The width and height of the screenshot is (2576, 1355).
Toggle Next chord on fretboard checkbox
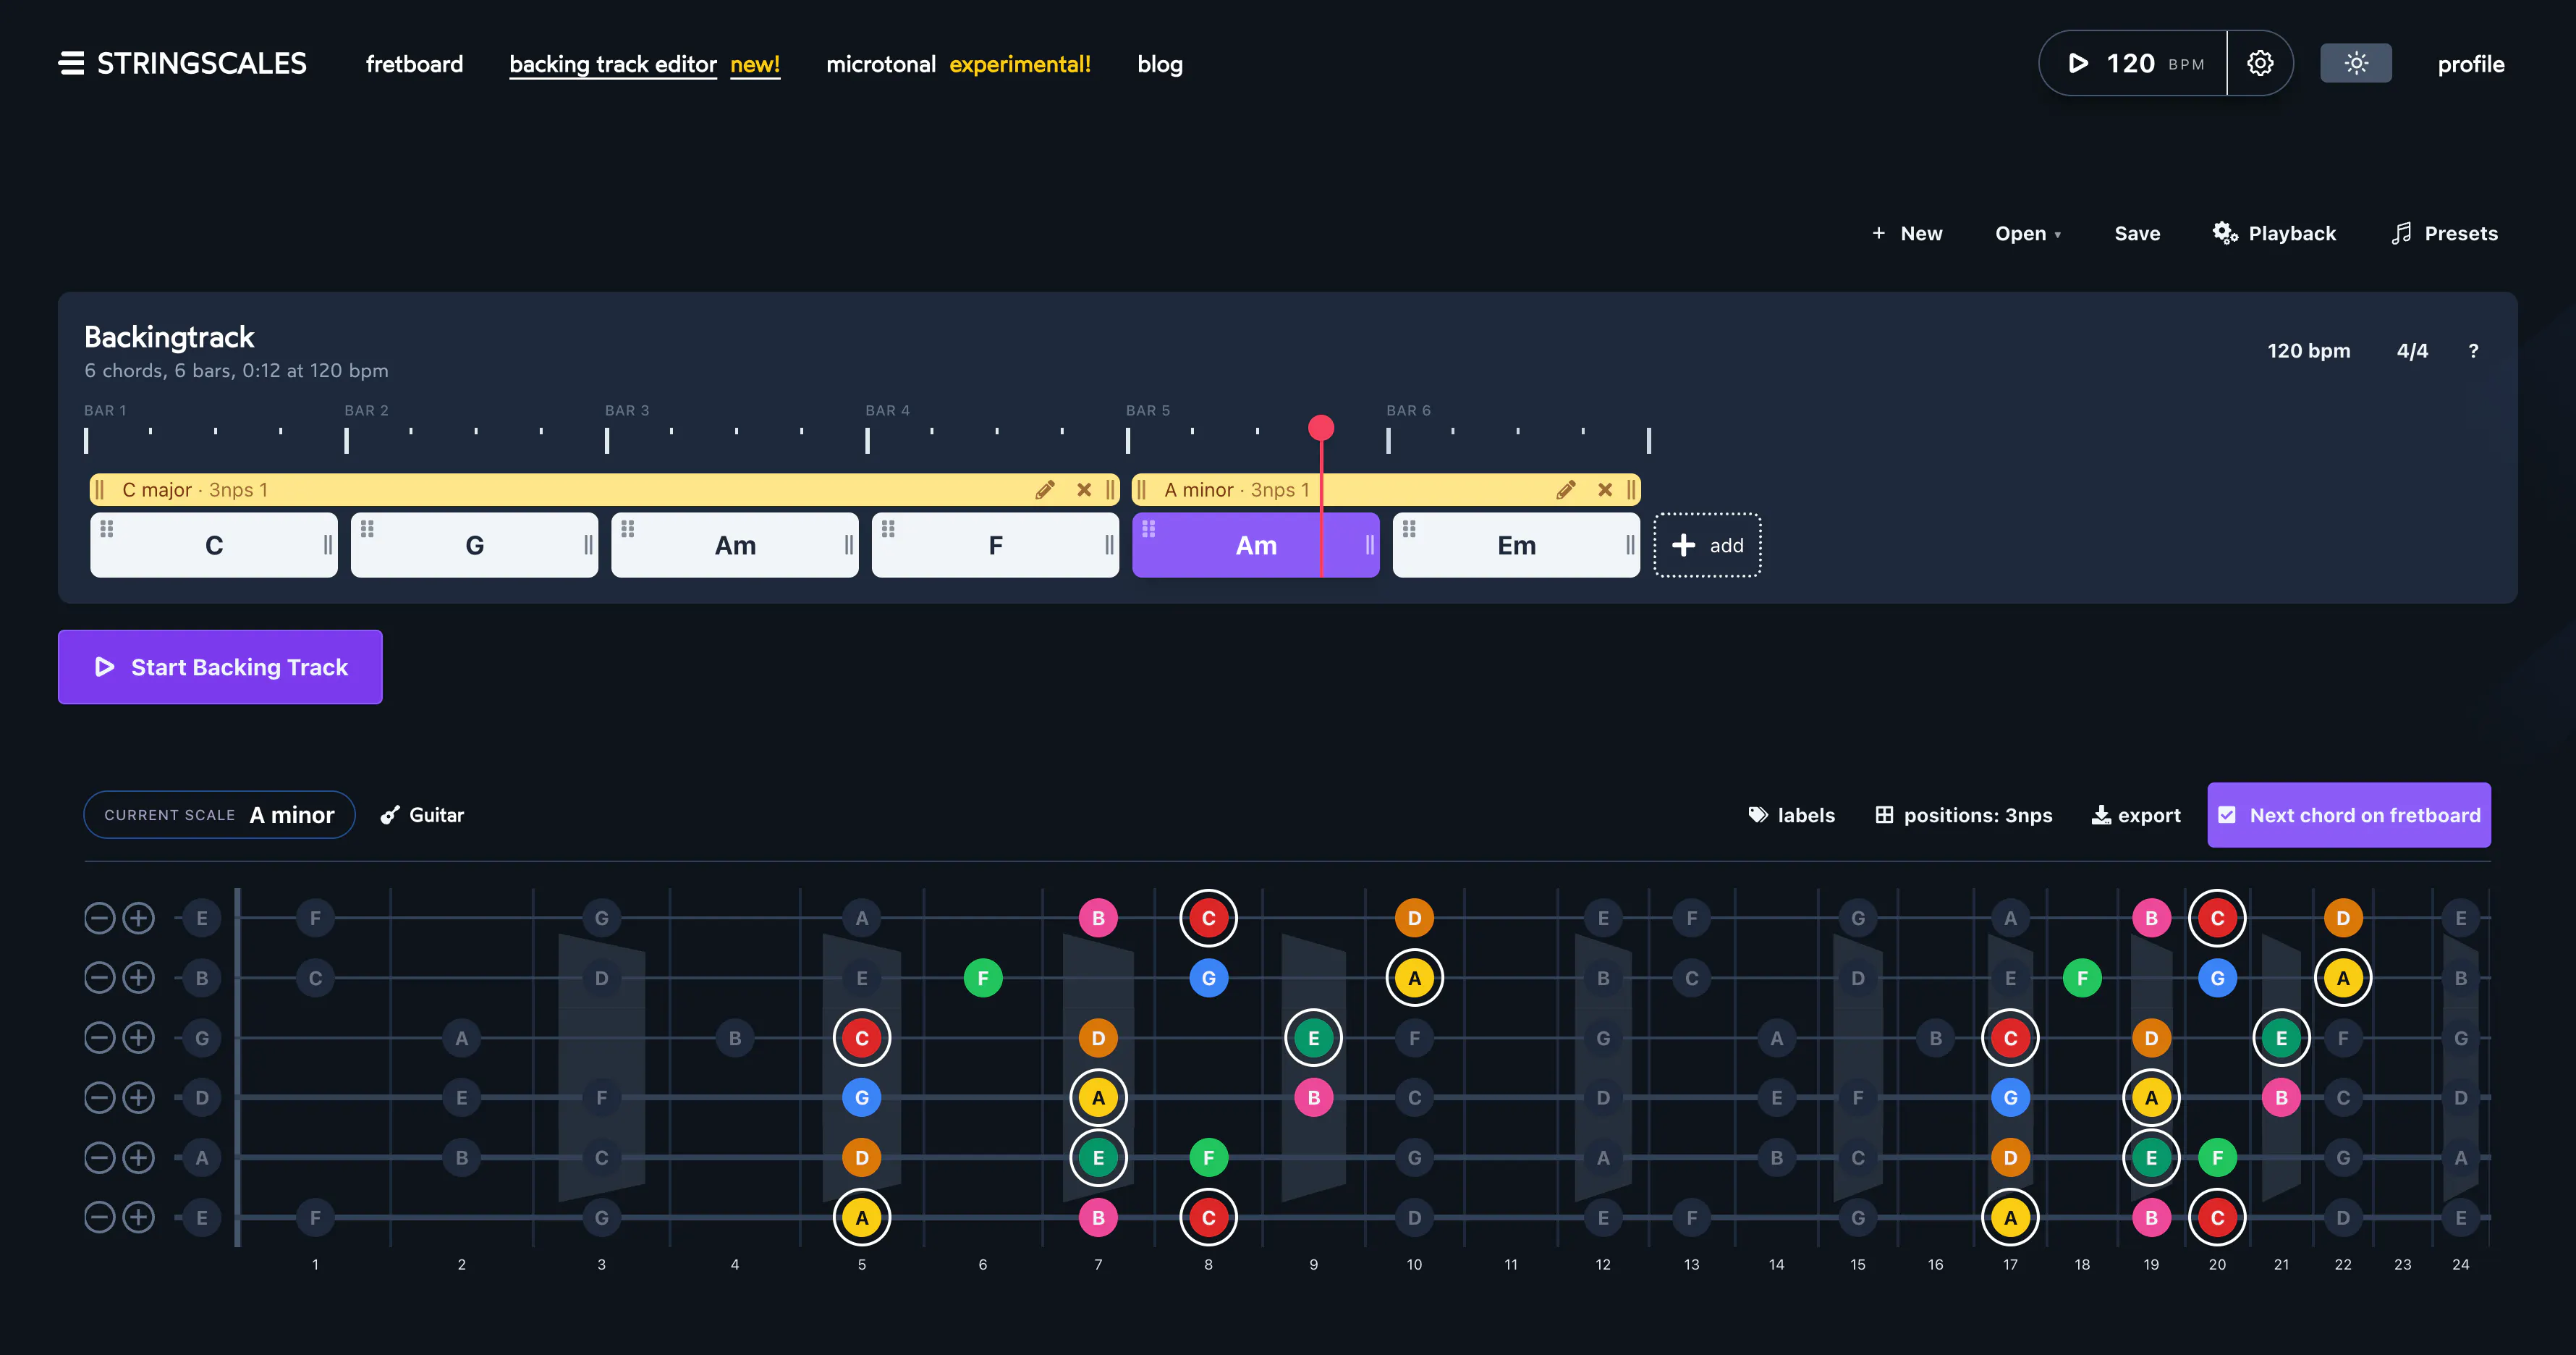[2348, 815]
